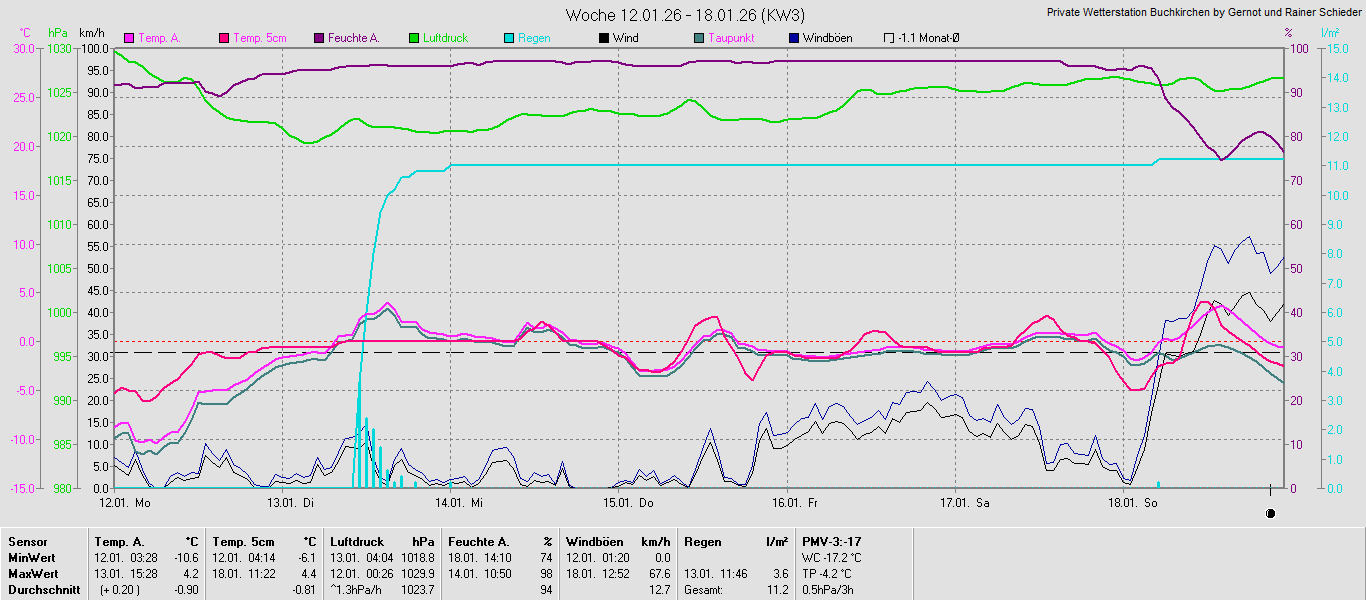Click the black Wind legend swatch
This screenshot has height=600, width=1366.
604,38
